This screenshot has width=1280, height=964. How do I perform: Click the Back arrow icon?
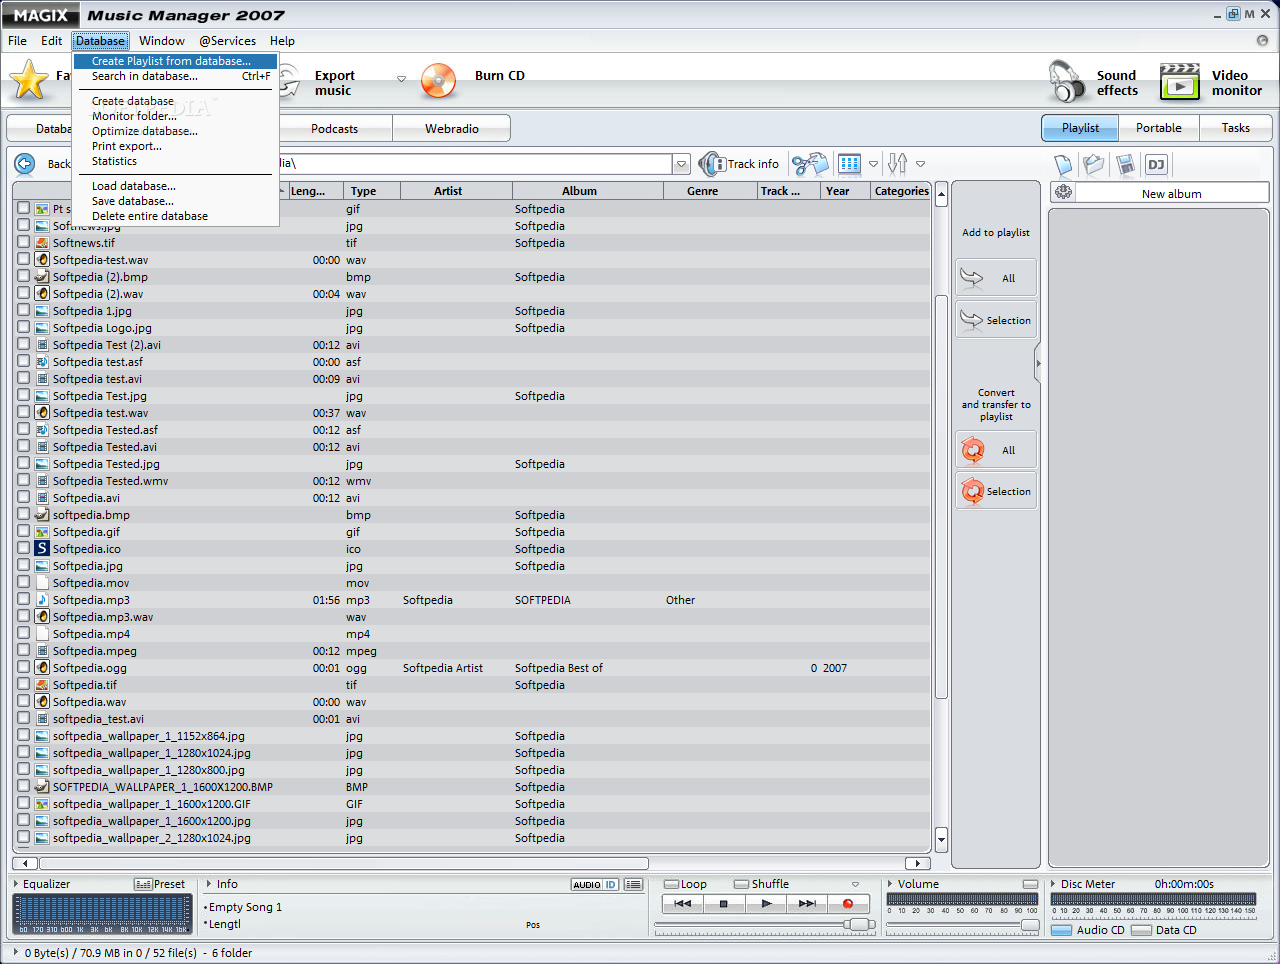(25, 164)
